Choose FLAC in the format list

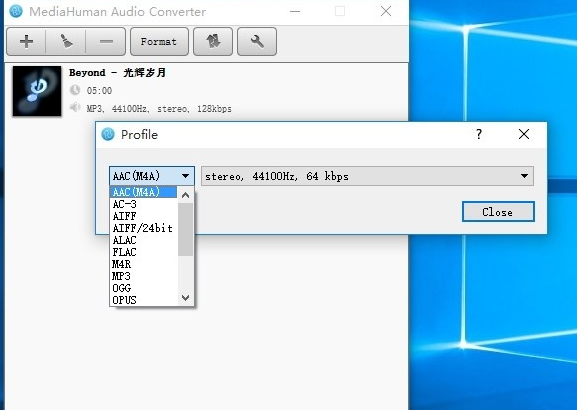point(144,252)
